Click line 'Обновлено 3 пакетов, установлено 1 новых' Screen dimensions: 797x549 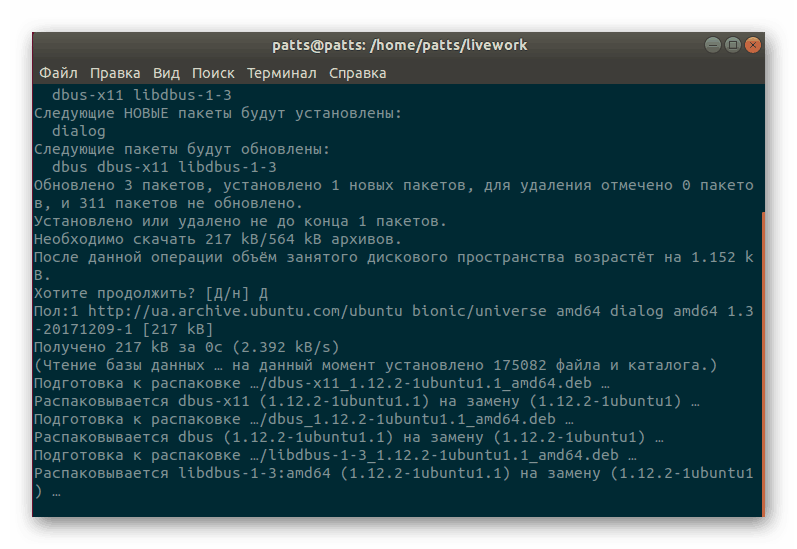(393, 185)
